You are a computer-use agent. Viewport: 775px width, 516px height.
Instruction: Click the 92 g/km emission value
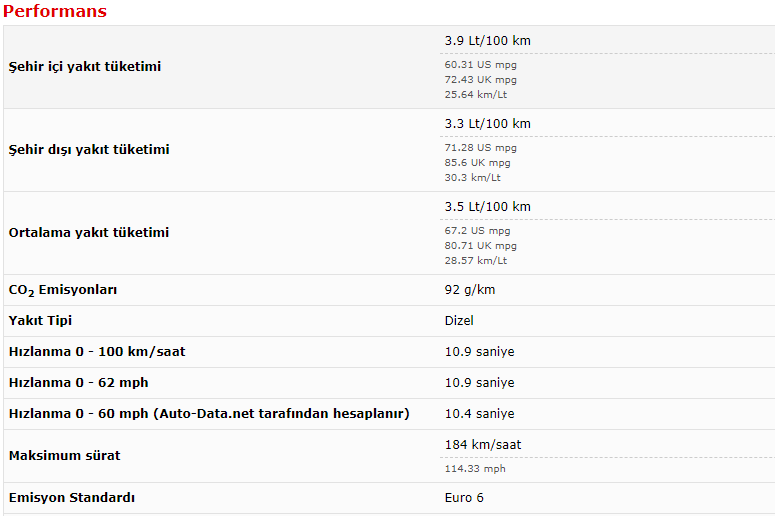[x=470, y=290]
